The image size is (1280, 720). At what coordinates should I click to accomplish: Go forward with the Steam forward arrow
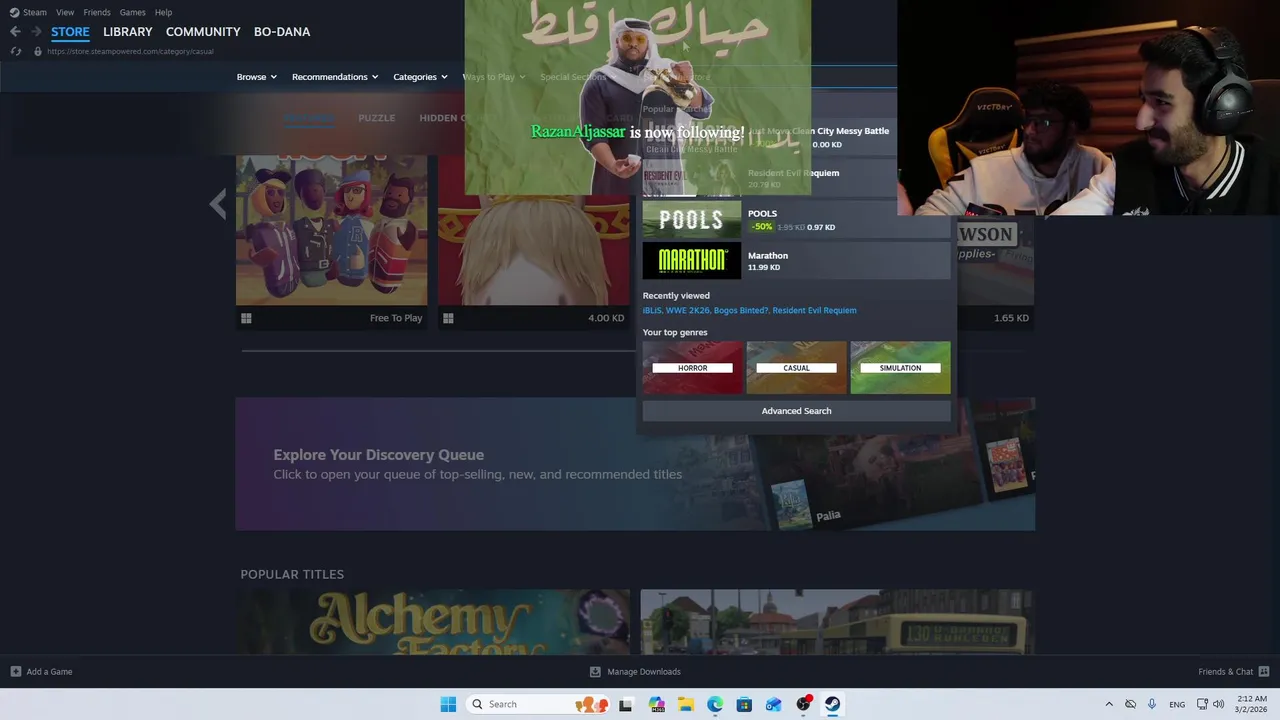click(x=36, y=32)
